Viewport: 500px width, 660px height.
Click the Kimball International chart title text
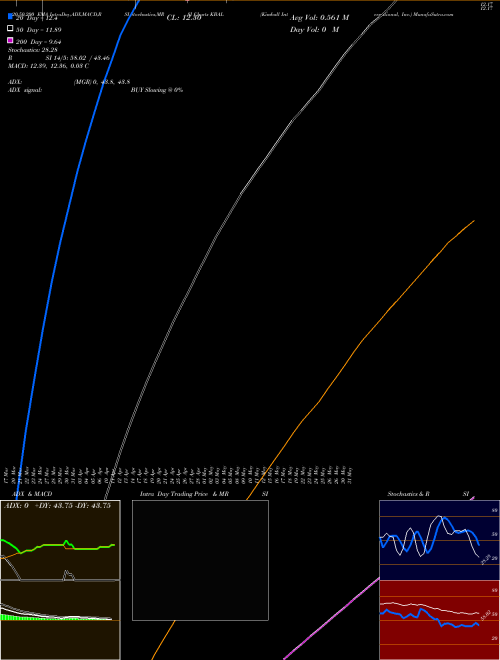pos(274,14)
